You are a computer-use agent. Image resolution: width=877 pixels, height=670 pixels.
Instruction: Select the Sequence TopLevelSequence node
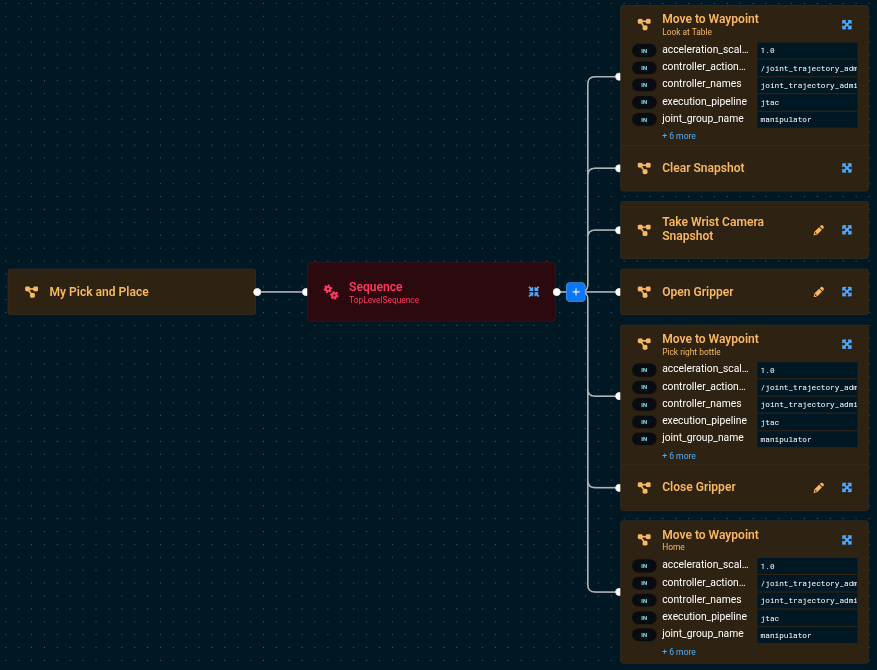[420, 292]
